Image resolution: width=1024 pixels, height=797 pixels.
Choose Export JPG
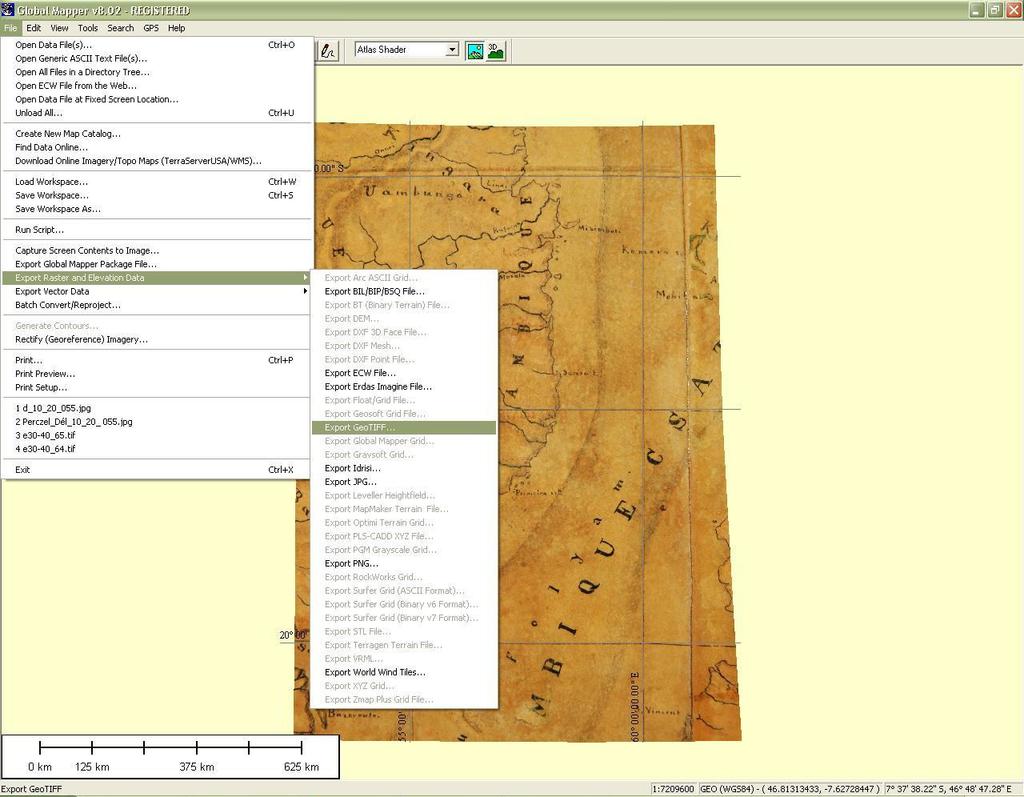(404, 482)
